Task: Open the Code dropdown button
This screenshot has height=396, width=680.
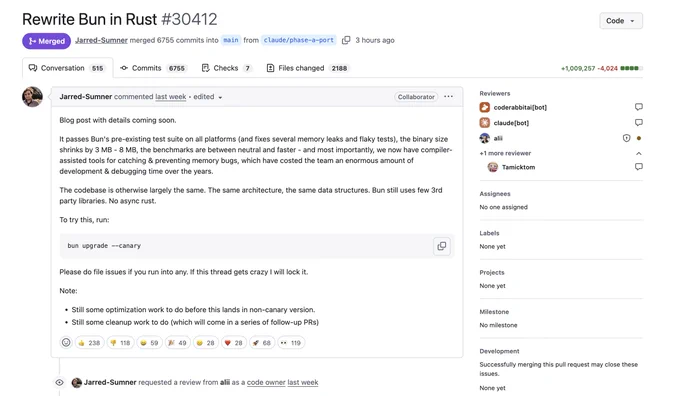Action: point(621,21)
